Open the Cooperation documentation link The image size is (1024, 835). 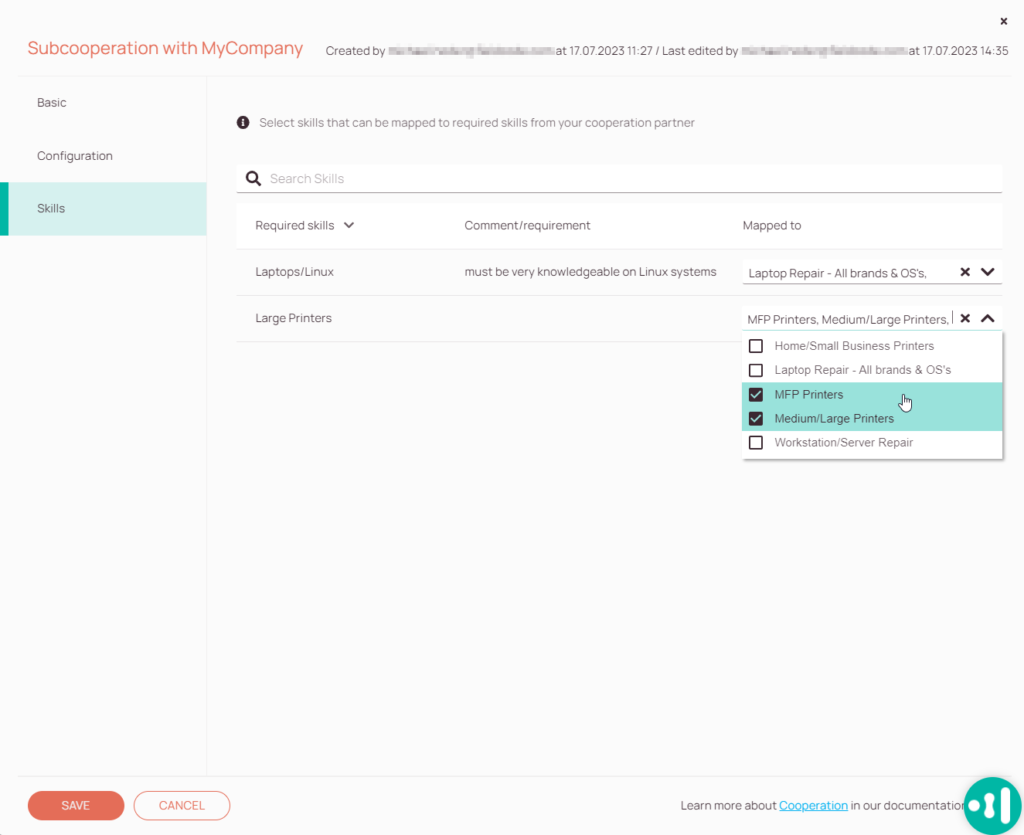point(813,805)
